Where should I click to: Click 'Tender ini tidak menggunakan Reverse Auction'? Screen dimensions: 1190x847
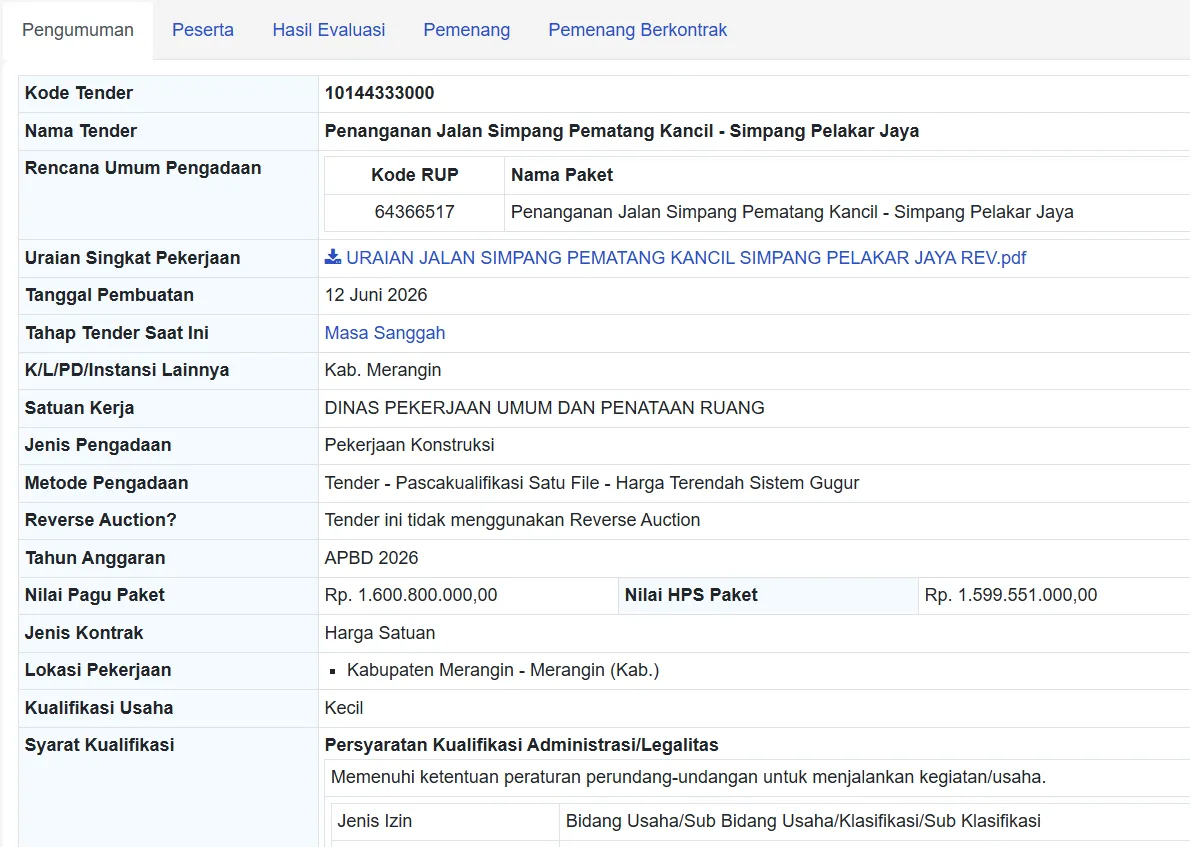coord(512,521)
